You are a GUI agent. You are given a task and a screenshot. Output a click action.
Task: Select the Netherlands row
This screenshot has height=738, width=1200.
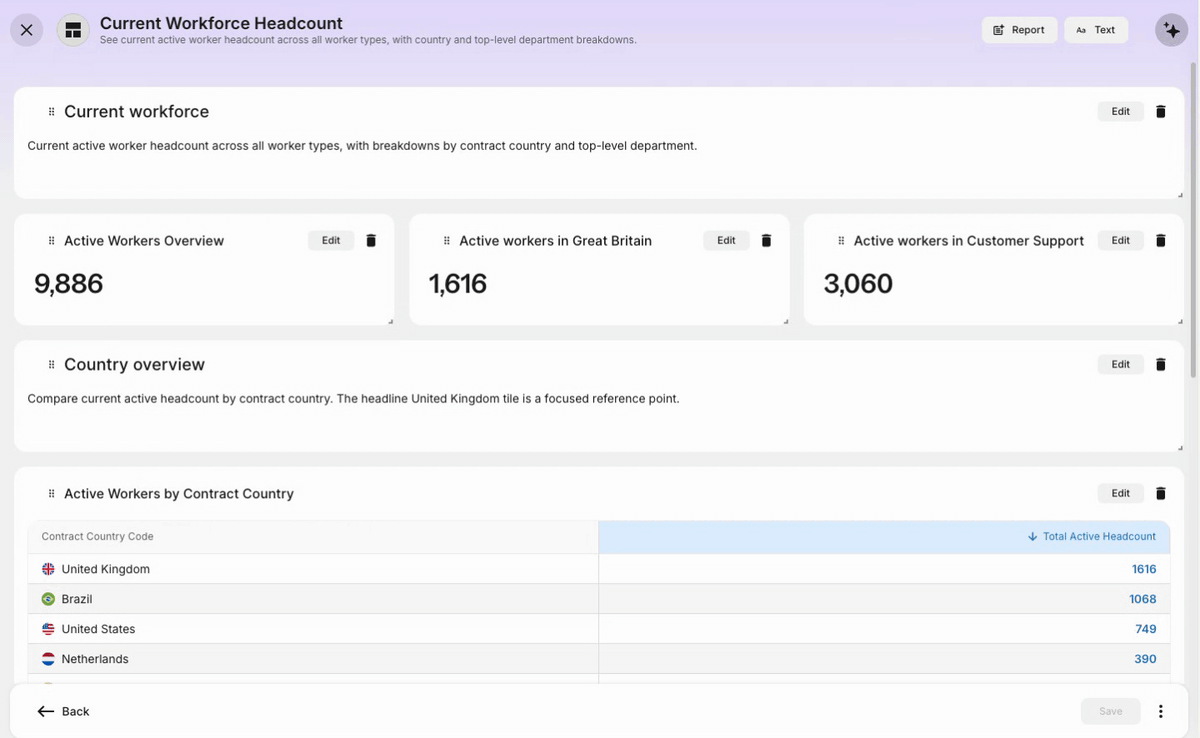point(599,659)
